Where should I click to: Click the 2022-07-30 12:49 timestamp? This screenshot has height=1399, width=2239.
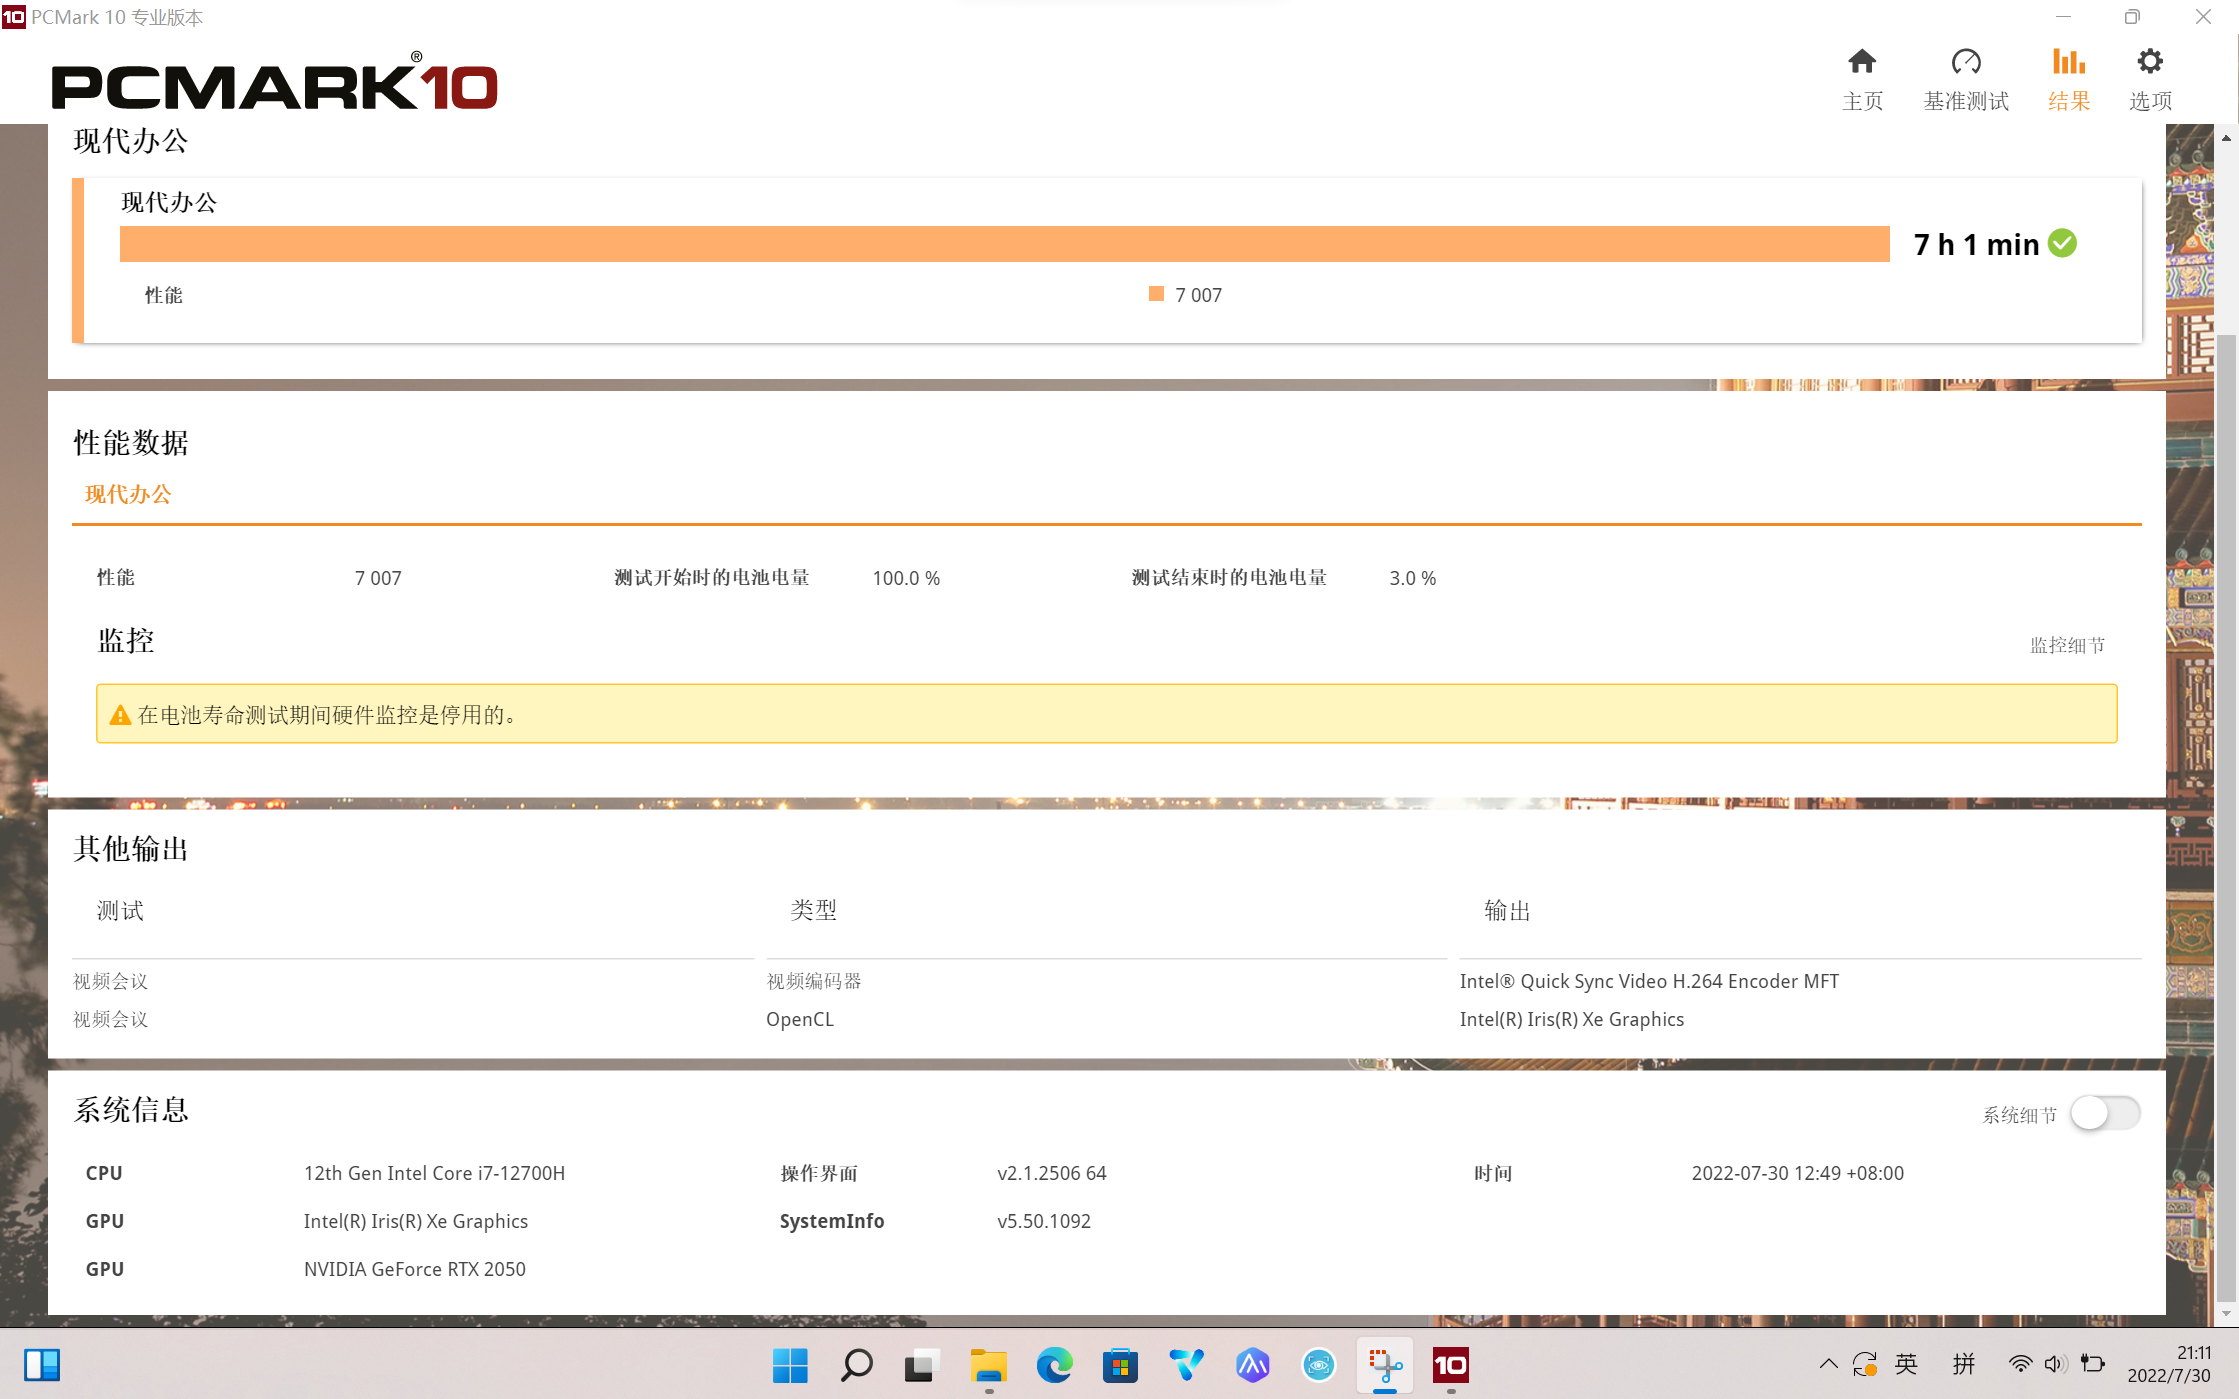1797,1173
